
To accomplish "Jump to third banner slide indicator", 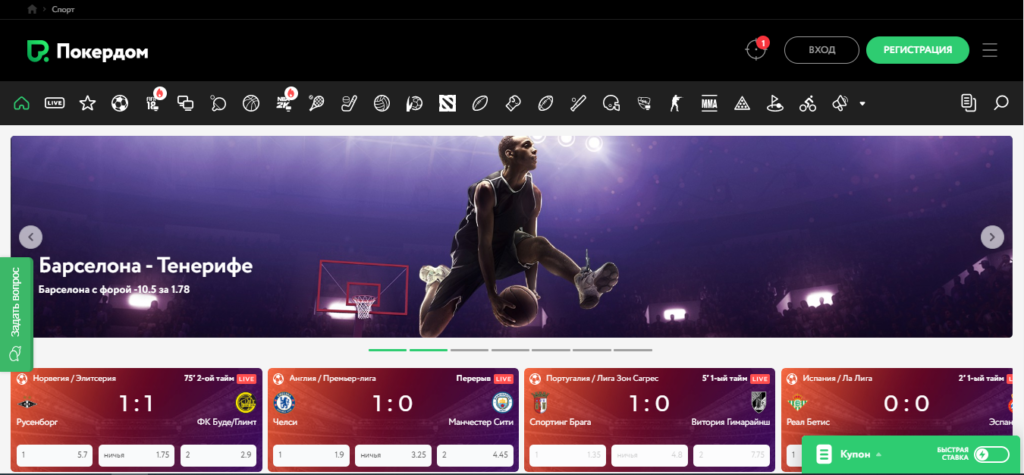I will pyautogui.click(x=469, y=350).
